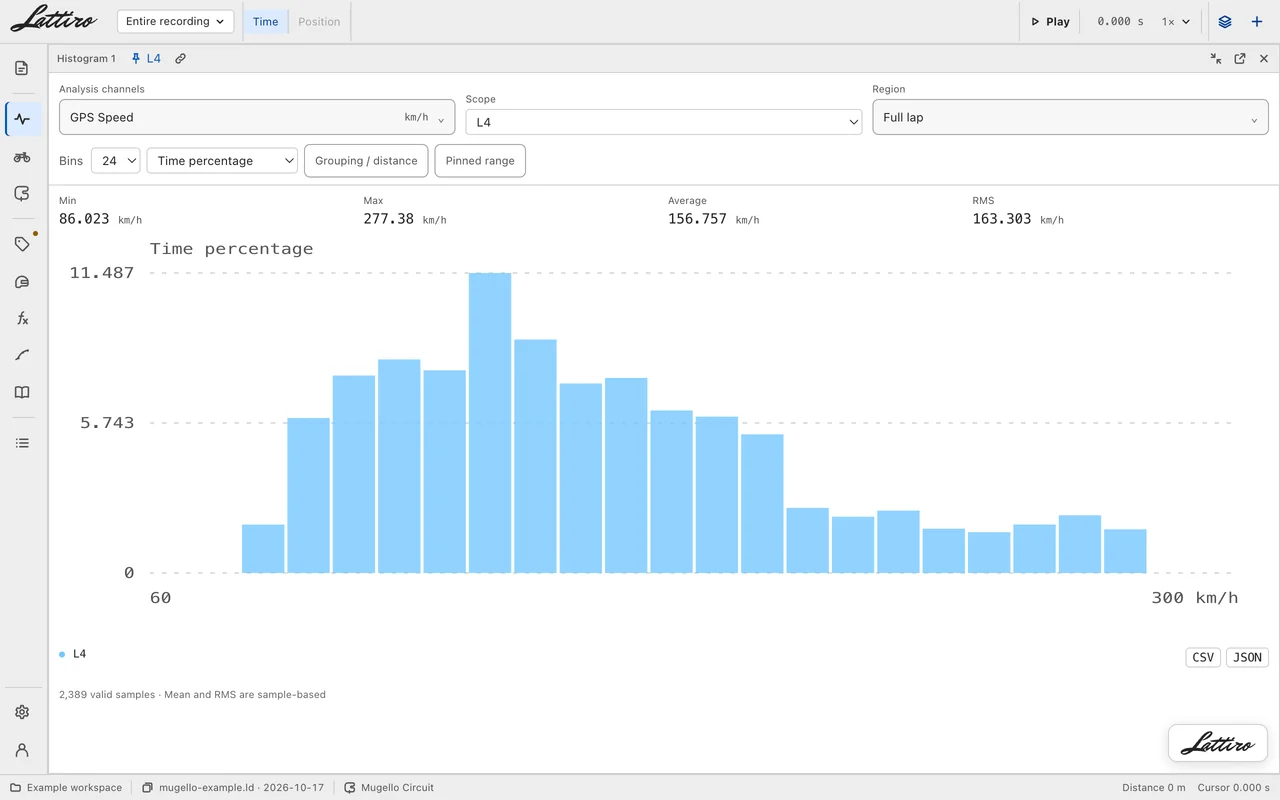Open the motorcycle icon in the sidebar

[22, 157]
